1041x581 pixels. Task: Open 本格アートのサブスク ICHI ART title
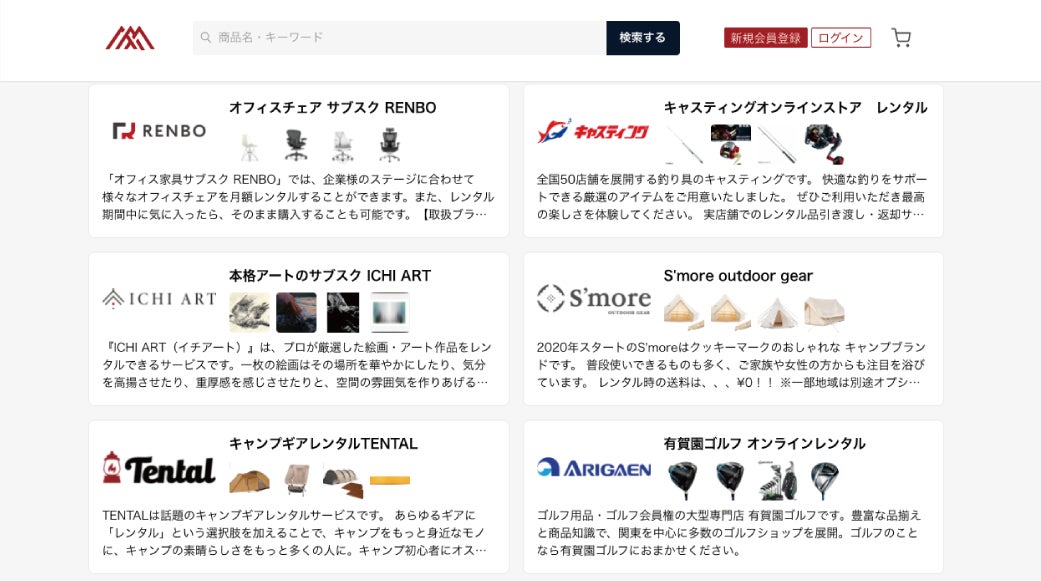330,276
